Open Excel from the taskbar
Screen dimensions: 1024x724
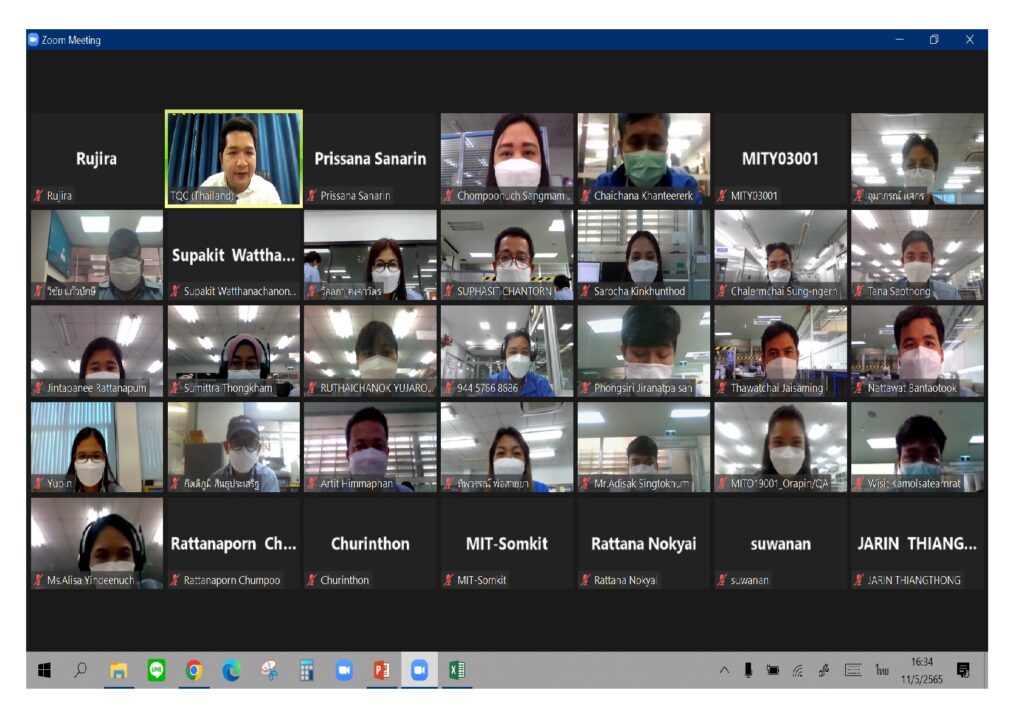tap(456, 671)
